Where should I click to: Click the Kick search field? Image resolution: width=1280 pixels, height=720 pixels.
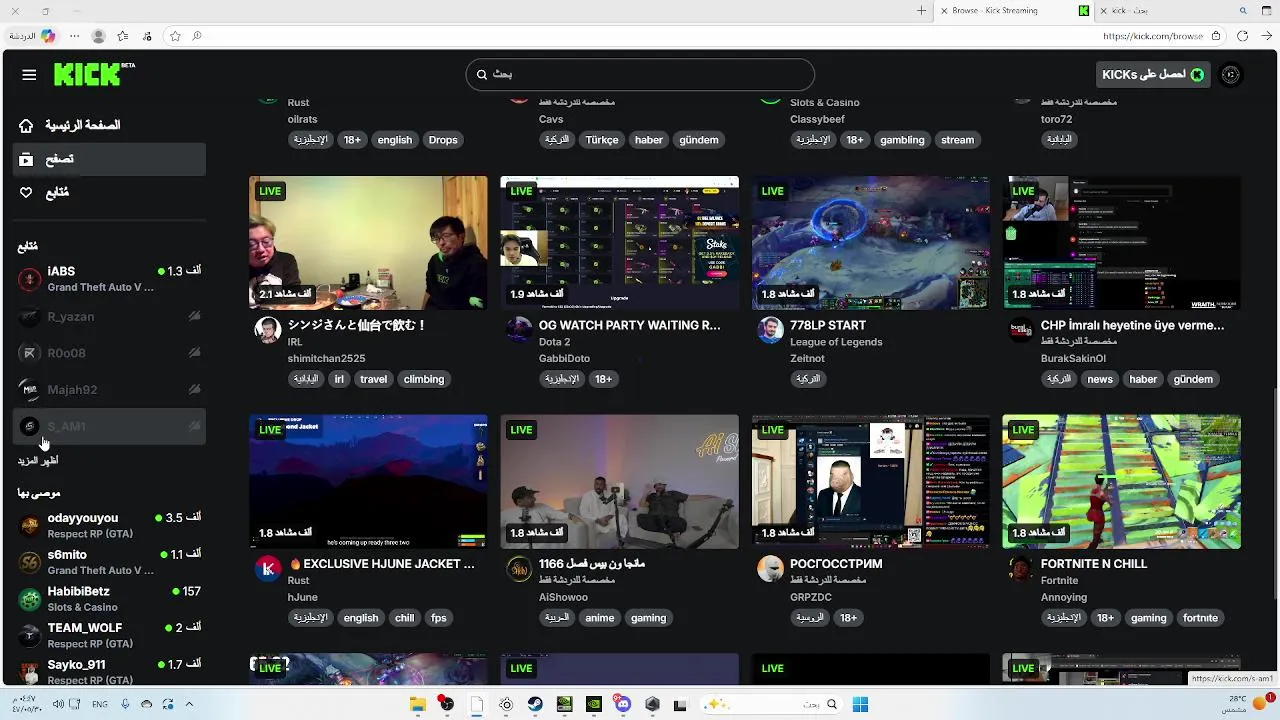click(640, 75)
